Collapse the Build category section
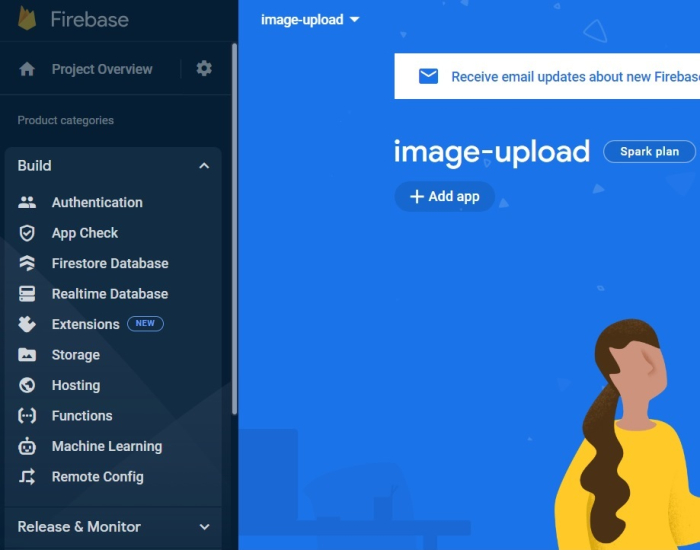The width and height of the screenshot is (700, 550). click(x=204, y=166)
